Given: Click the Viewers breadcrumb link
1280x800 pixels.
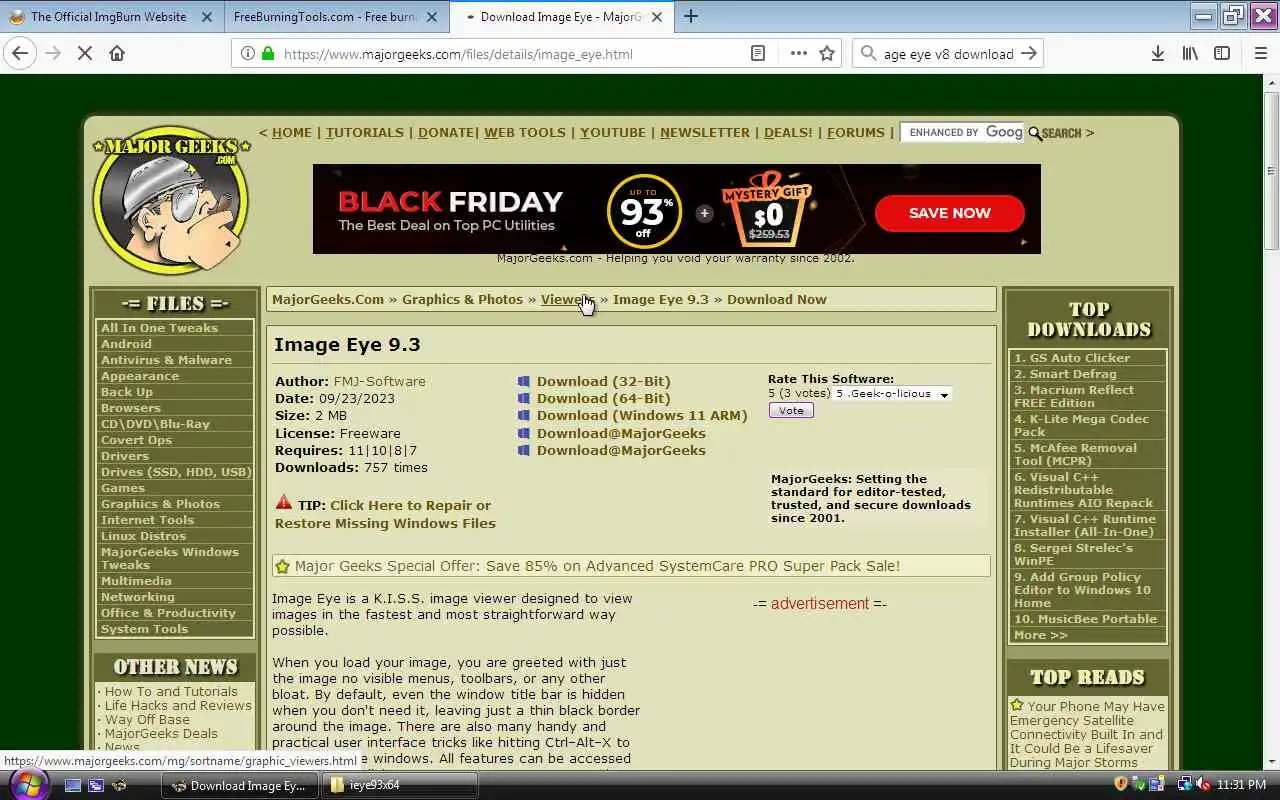Looking at the screenshot, I should [x=567, y=299].
